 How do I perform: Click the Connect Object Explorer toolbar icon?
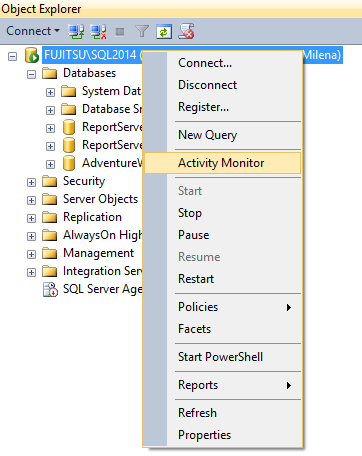click(x=76, y=32)
